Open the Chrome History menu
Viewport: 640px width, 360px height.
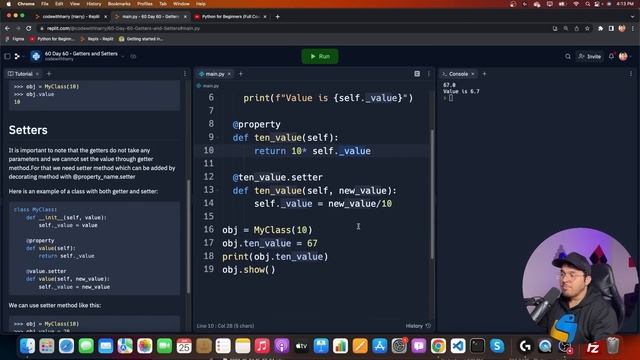(93, 4)
